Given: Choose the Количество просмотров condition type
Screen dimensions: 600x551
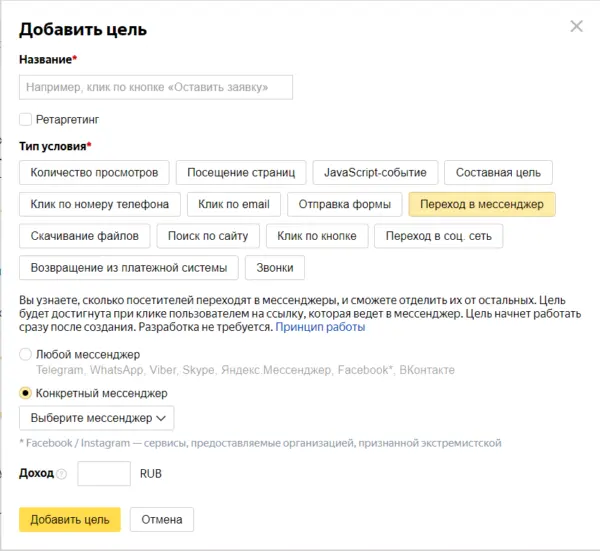Looking at the screenshot, I should [95, 173].
